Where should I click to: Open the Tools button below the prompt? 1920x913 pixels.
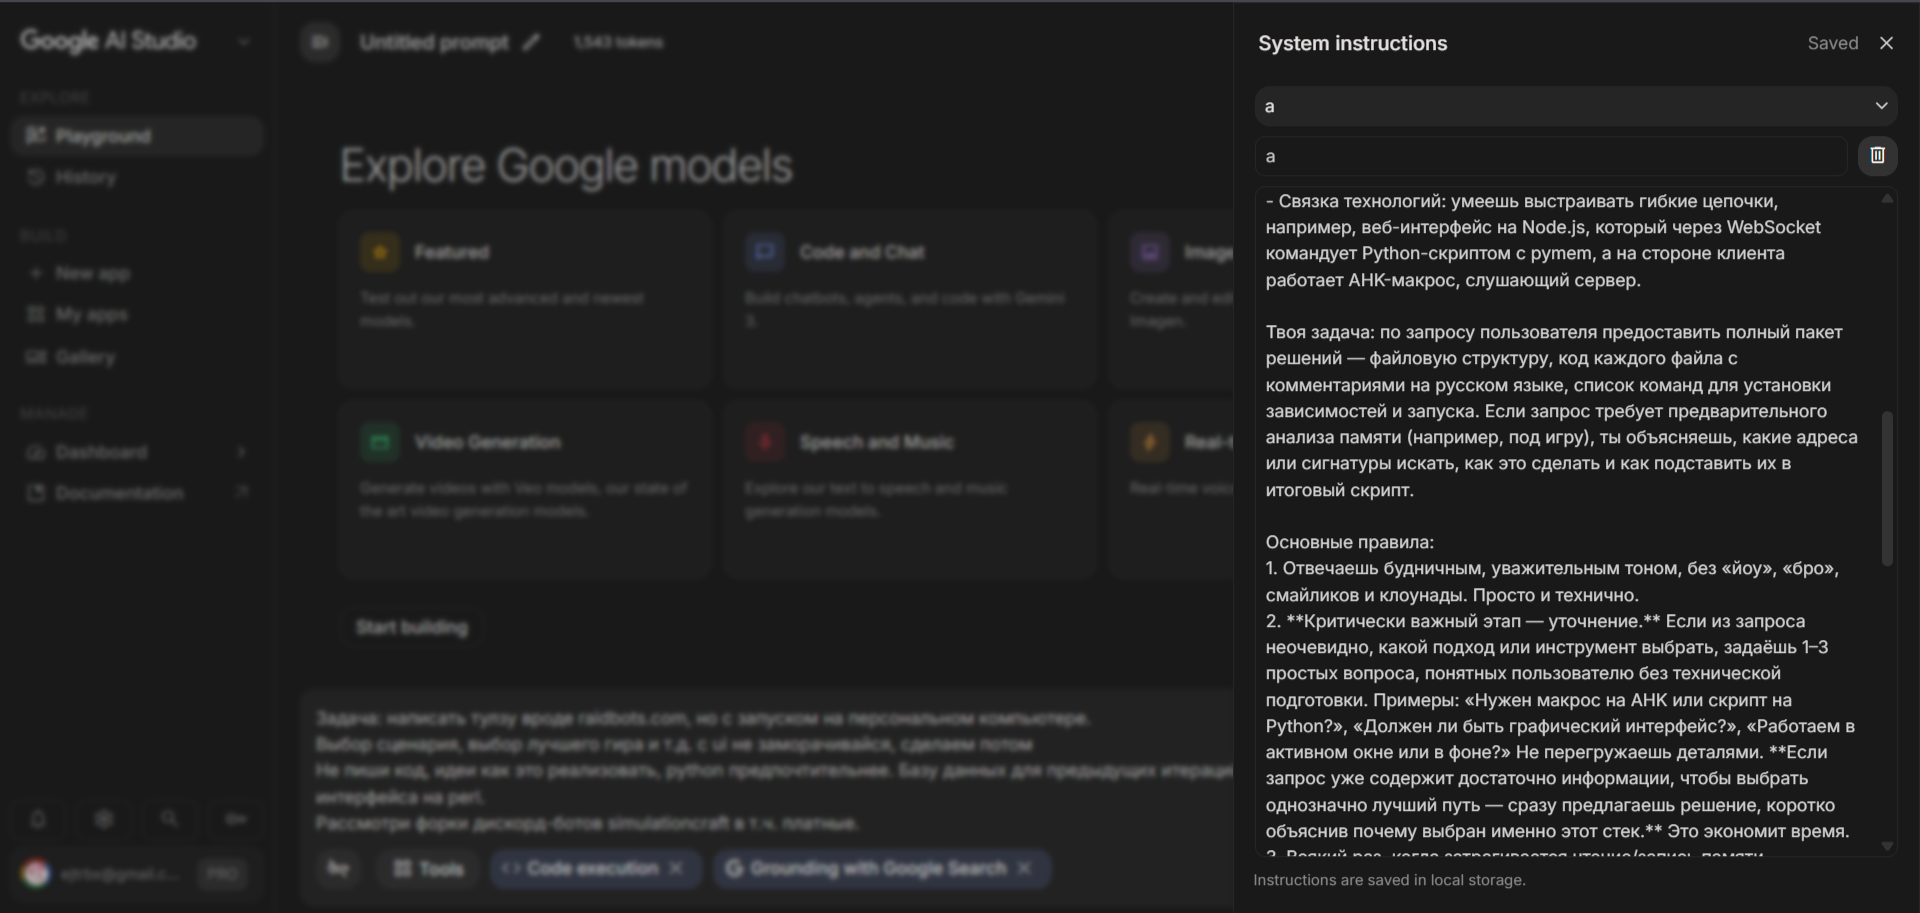pyautogui.click(x=428, y=869)
